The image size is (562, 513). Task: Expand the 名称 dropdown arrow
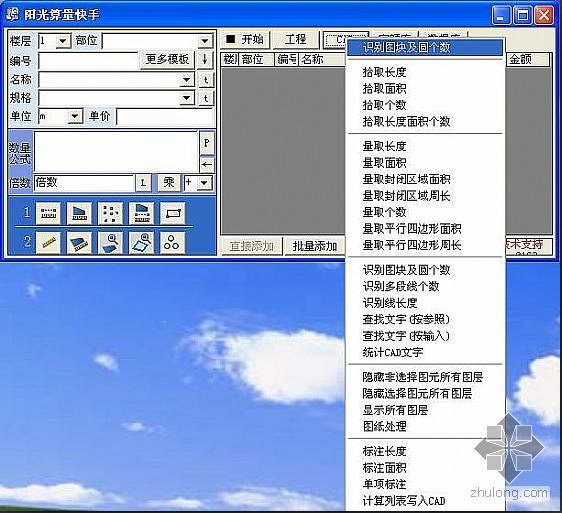pyautogui.click(x=186, y=80)
